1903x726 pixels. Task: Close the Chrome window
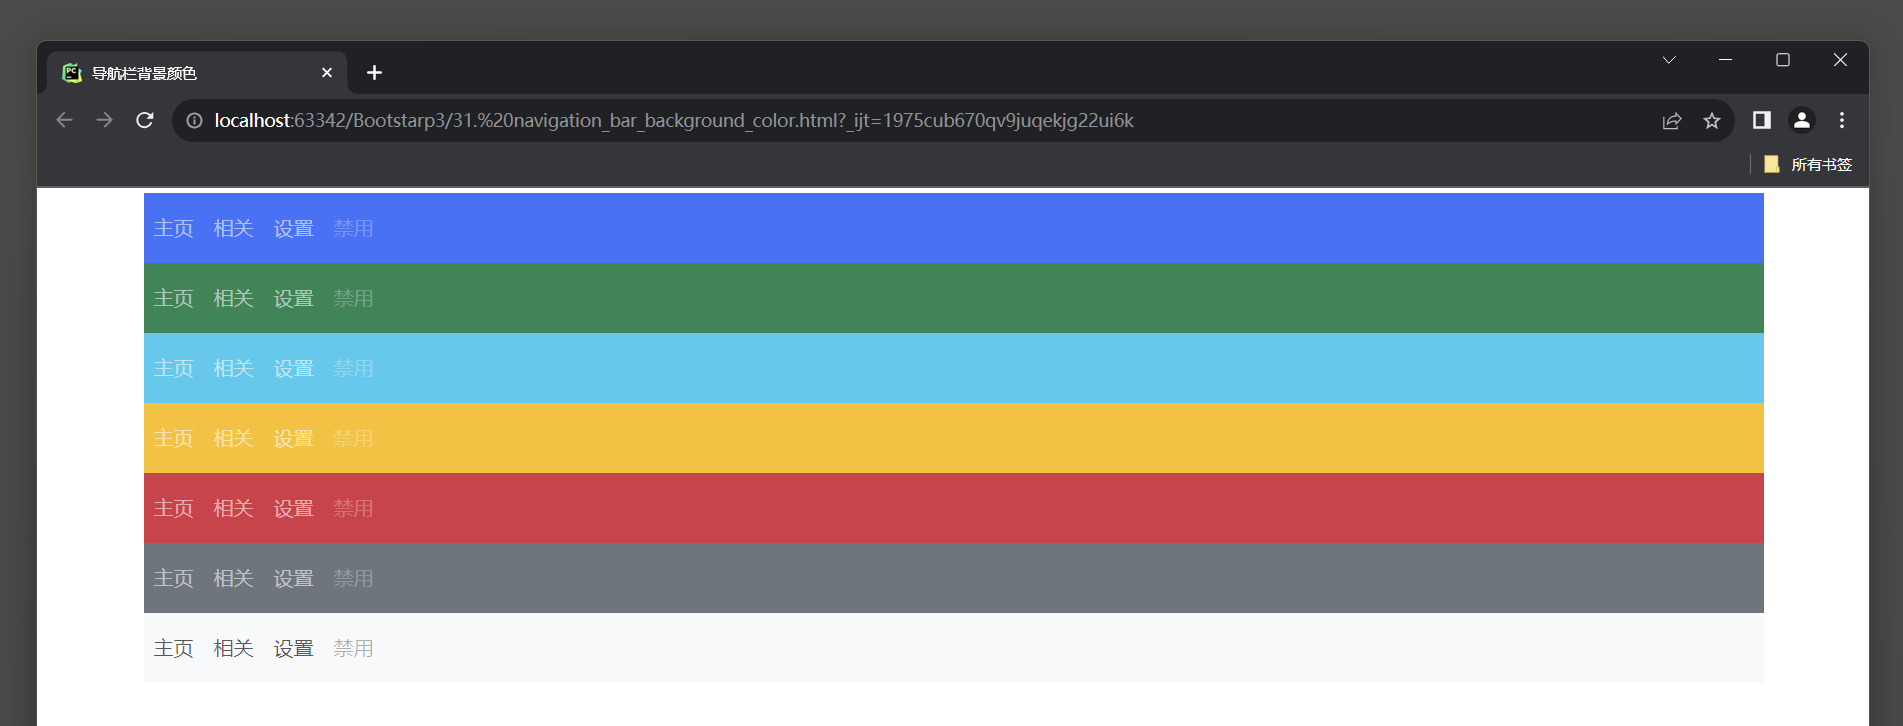coord(1840,60)
